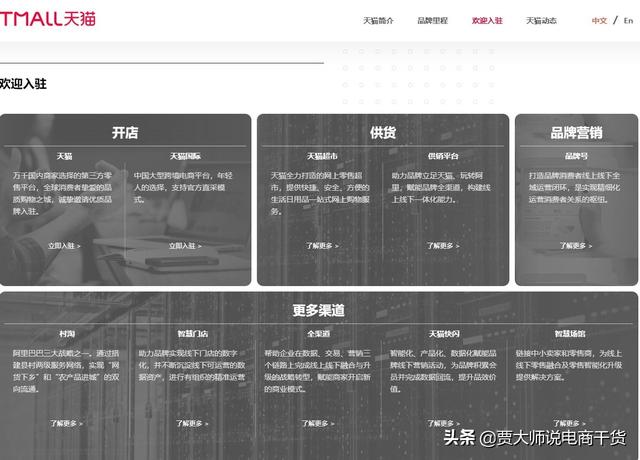Click 了解更多 under 智慧门店
The image size is (640, 460).
192,423
